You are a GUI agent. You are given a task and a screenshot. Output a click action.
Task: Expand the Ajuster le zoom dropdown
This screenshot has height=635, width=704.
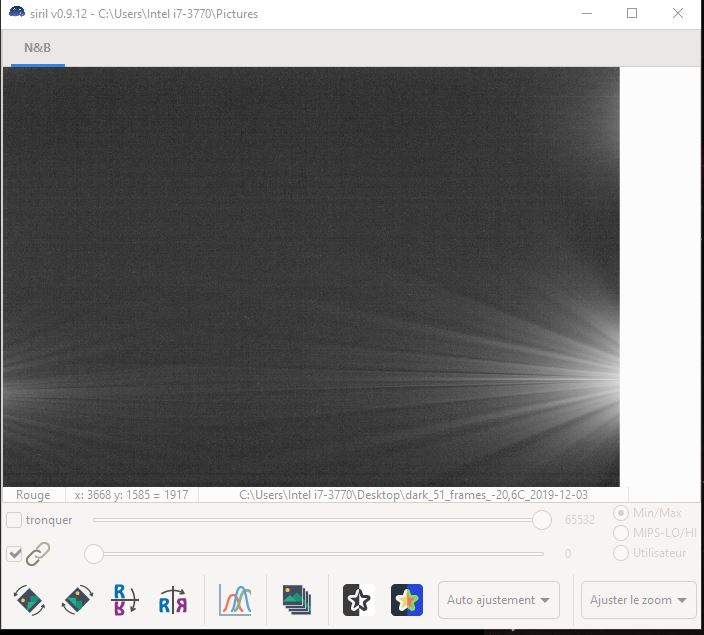638,600
